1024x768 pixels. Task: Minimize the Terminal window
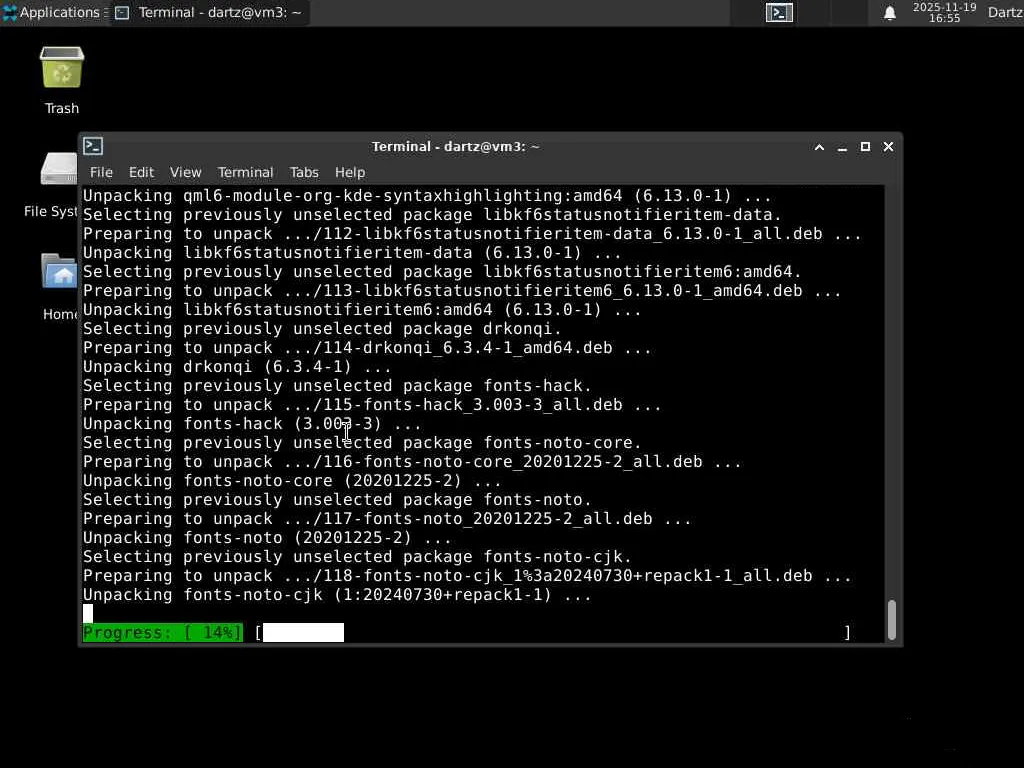pos(842,147)
